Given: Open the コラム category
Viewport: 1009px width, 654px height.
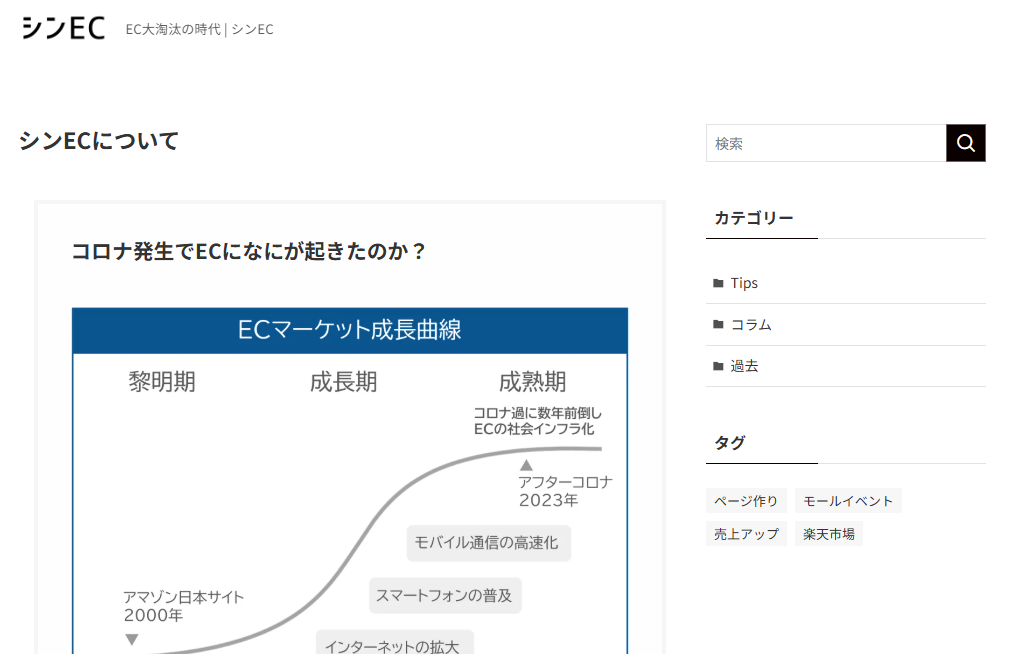Looking at the screenshot, I should (753, 324).
